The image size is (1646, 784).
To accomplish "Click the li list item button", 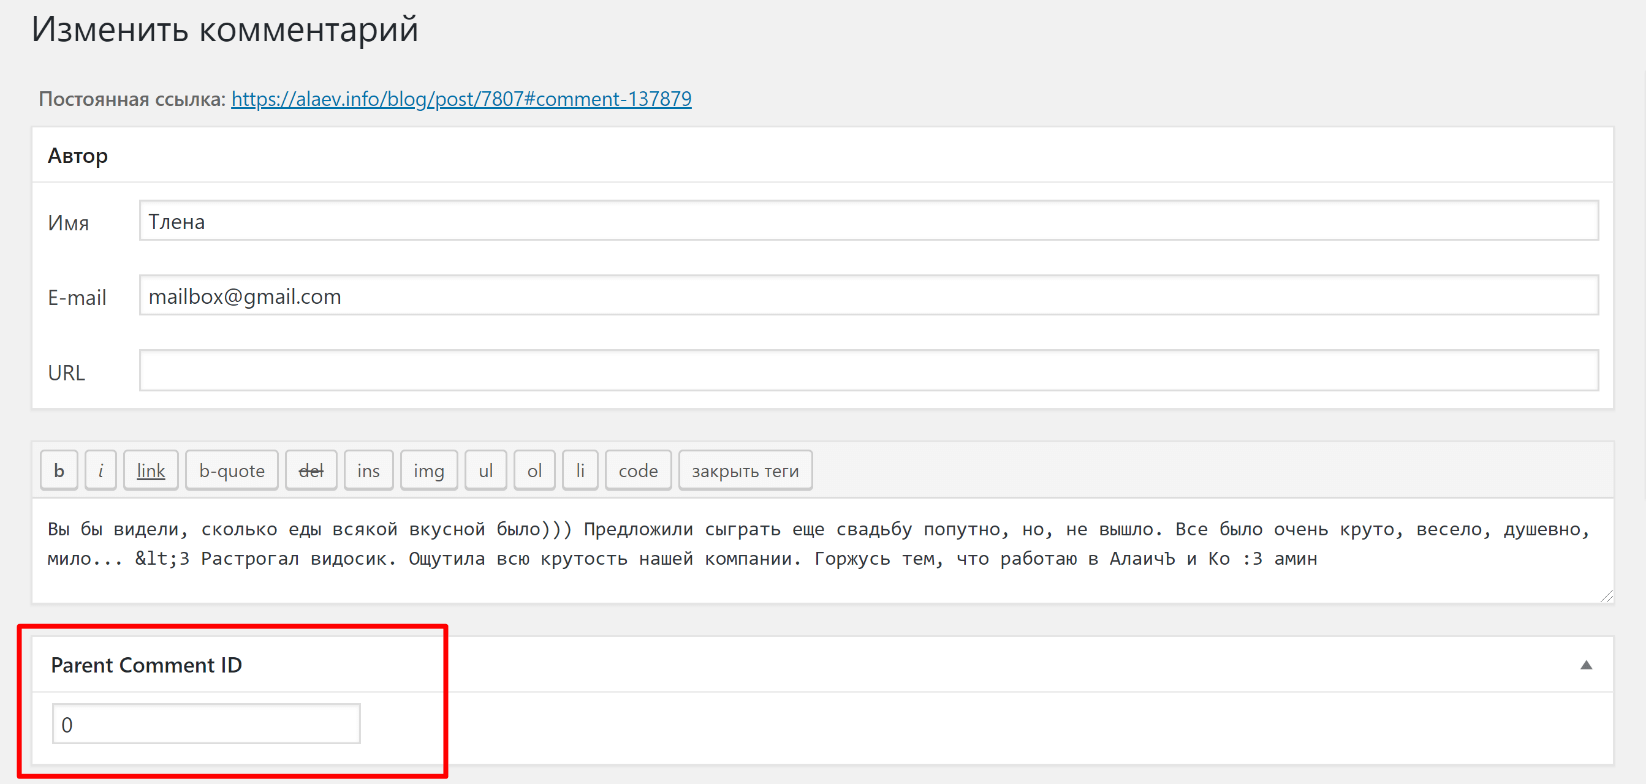I will tap(580, 470).
